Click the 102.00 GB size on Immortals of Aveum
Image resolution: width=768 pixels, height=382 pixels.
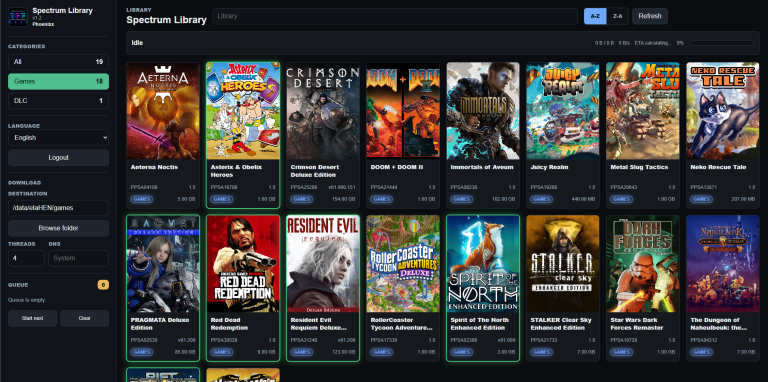504,199
